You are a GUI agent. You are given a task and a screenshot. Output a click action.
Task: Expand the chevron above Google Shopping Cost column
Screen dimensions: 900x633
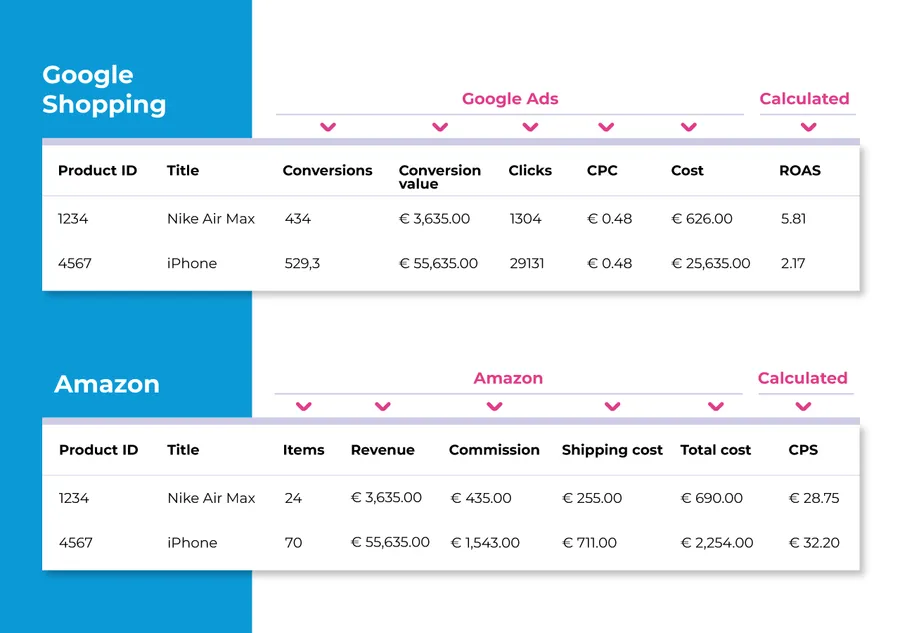(x=688, y=127)
